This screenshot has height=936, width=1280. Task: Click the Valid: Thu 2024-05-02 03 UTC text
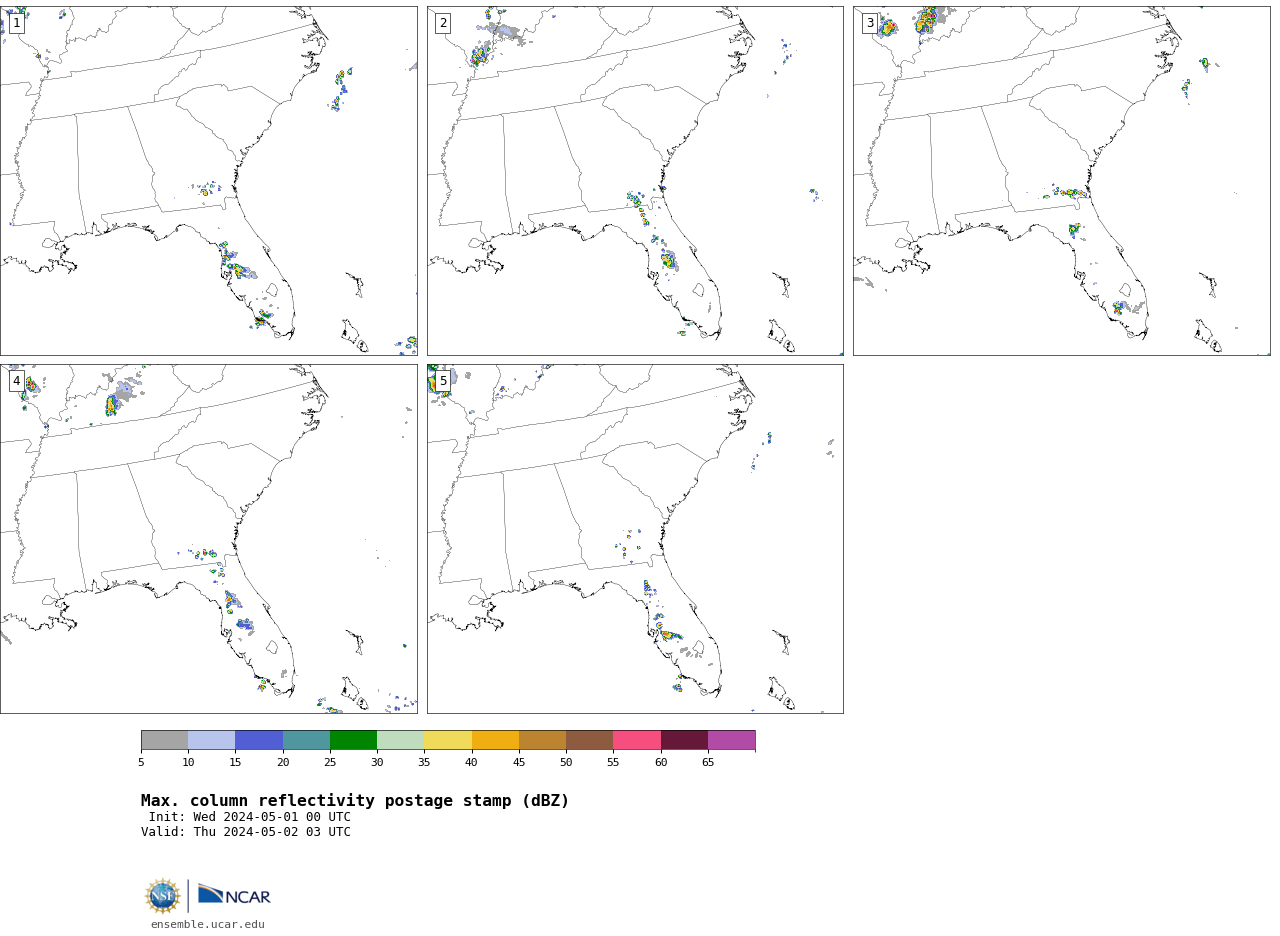click(x=246, y=832)
